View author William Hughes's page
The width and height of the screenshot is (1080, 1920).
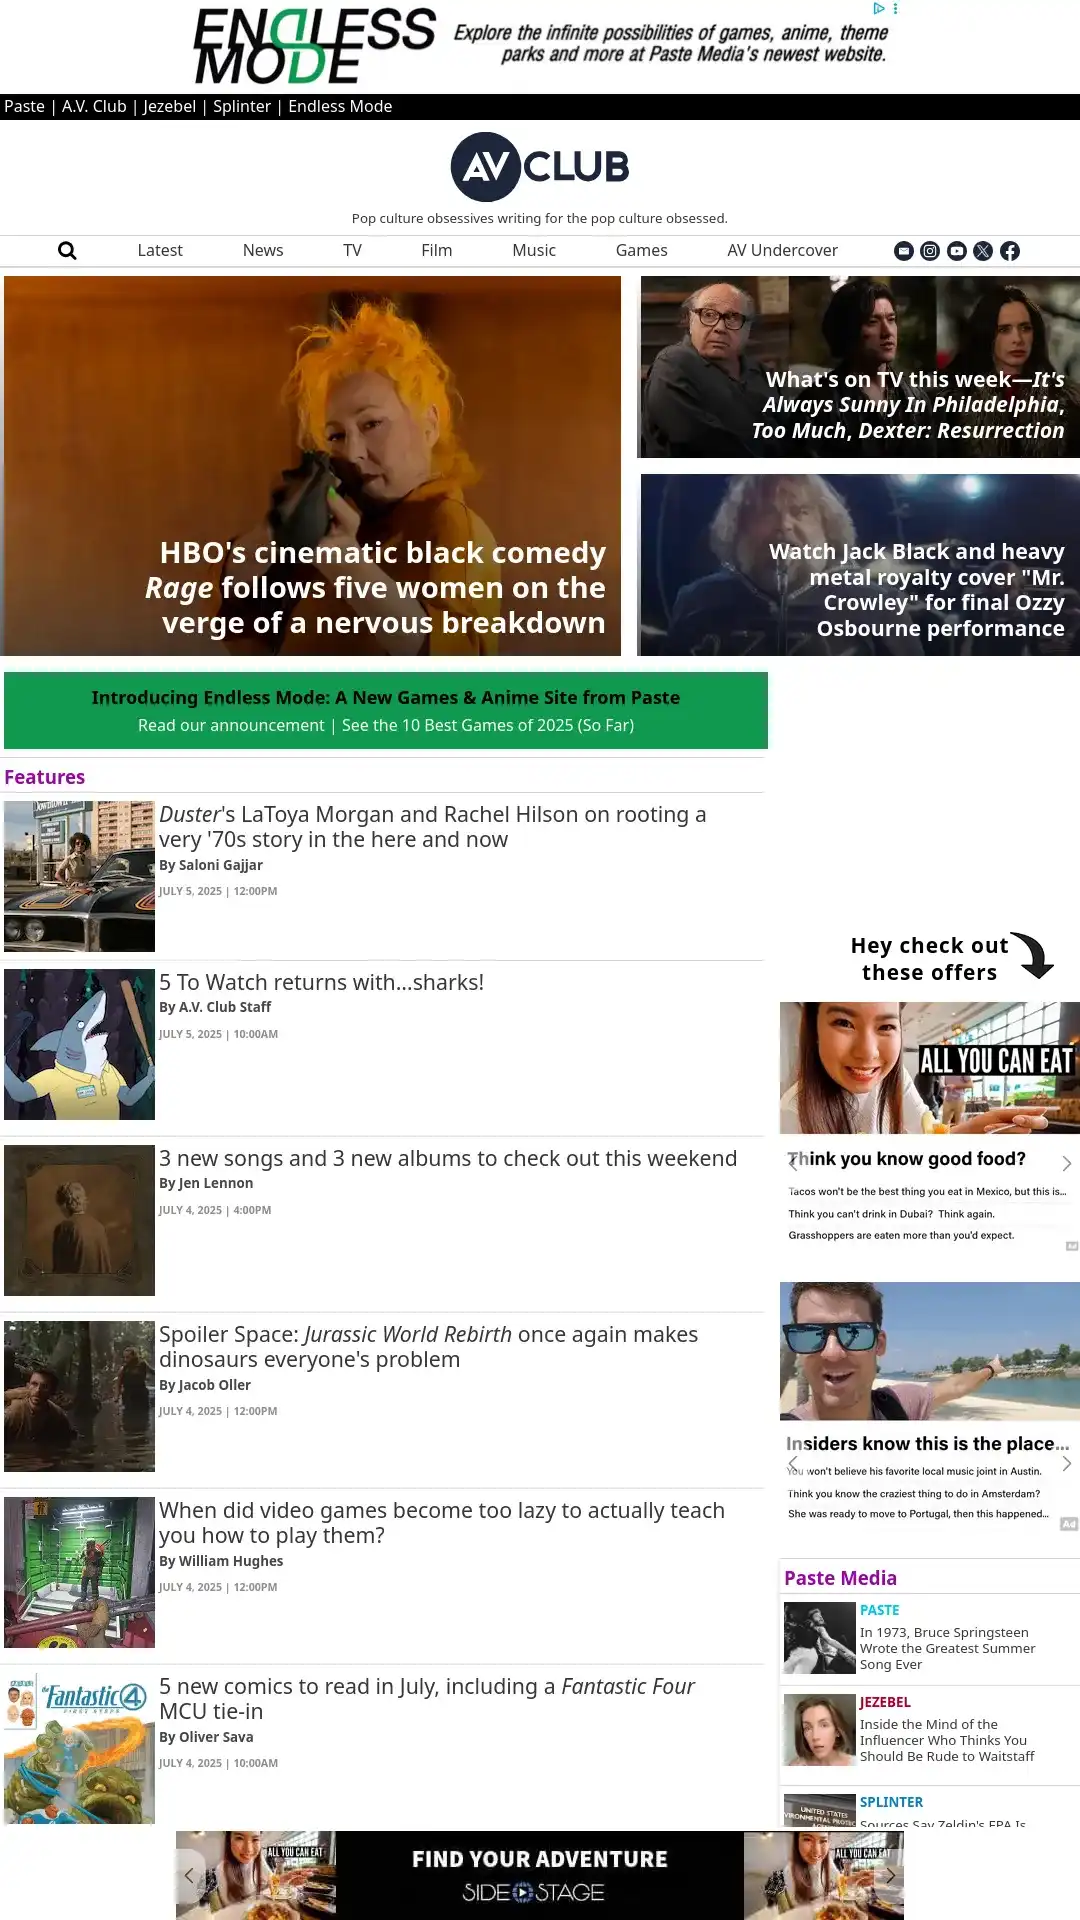coord(231,1561)
